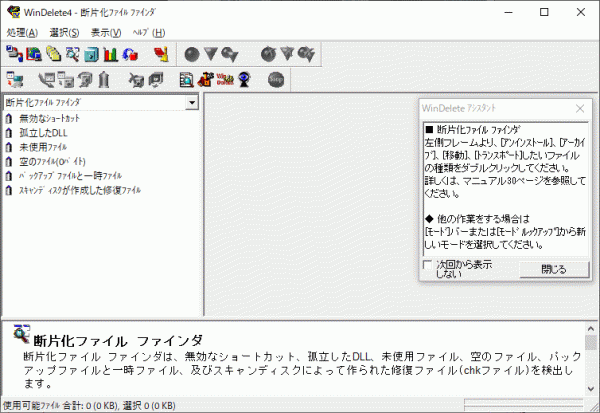This screenshot has height=413, width=600.
Task: Close the WinDelete アシスタント panel
Action: pyautogui.click(x=579, y=108)
